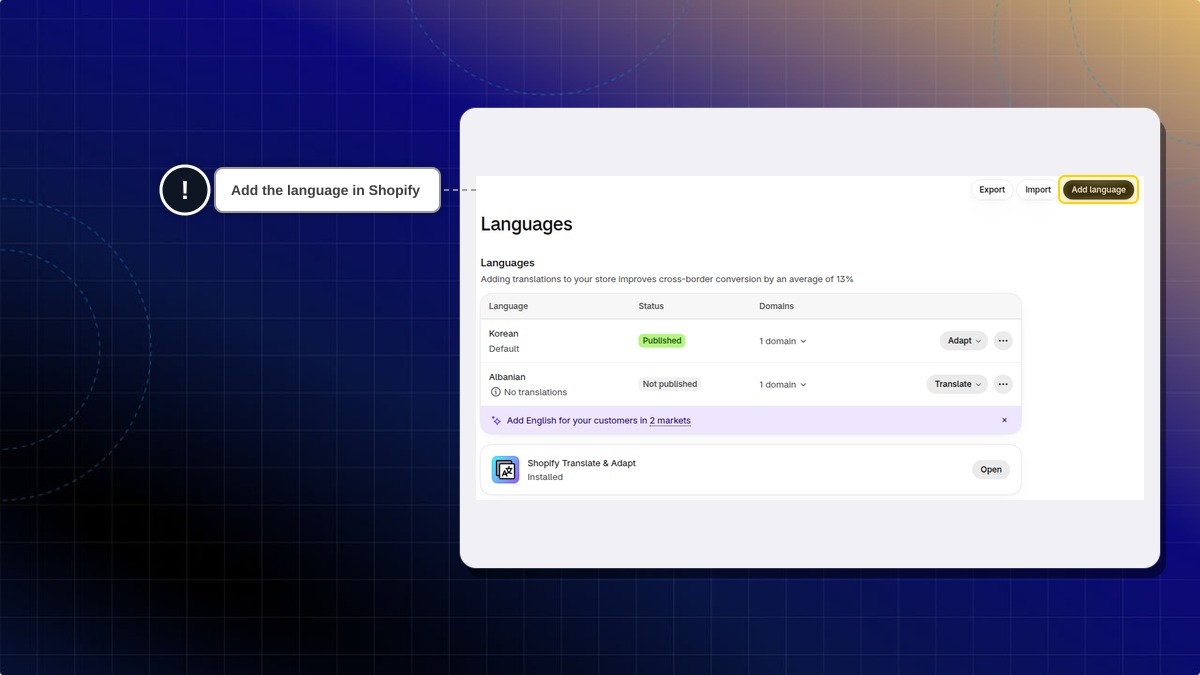Screen dimensions: 1200x675
Task: Click the Shopify Translate & Adapt app icon
Action: pyautogui.click(x=506, y=470)
